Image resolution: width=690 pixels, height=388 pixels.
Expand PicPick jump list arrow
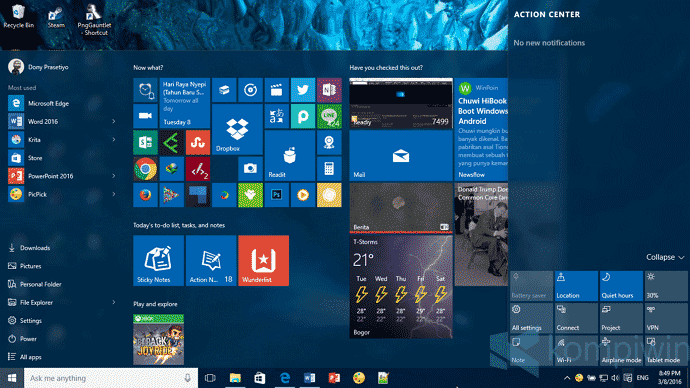[x=114, y=194]
